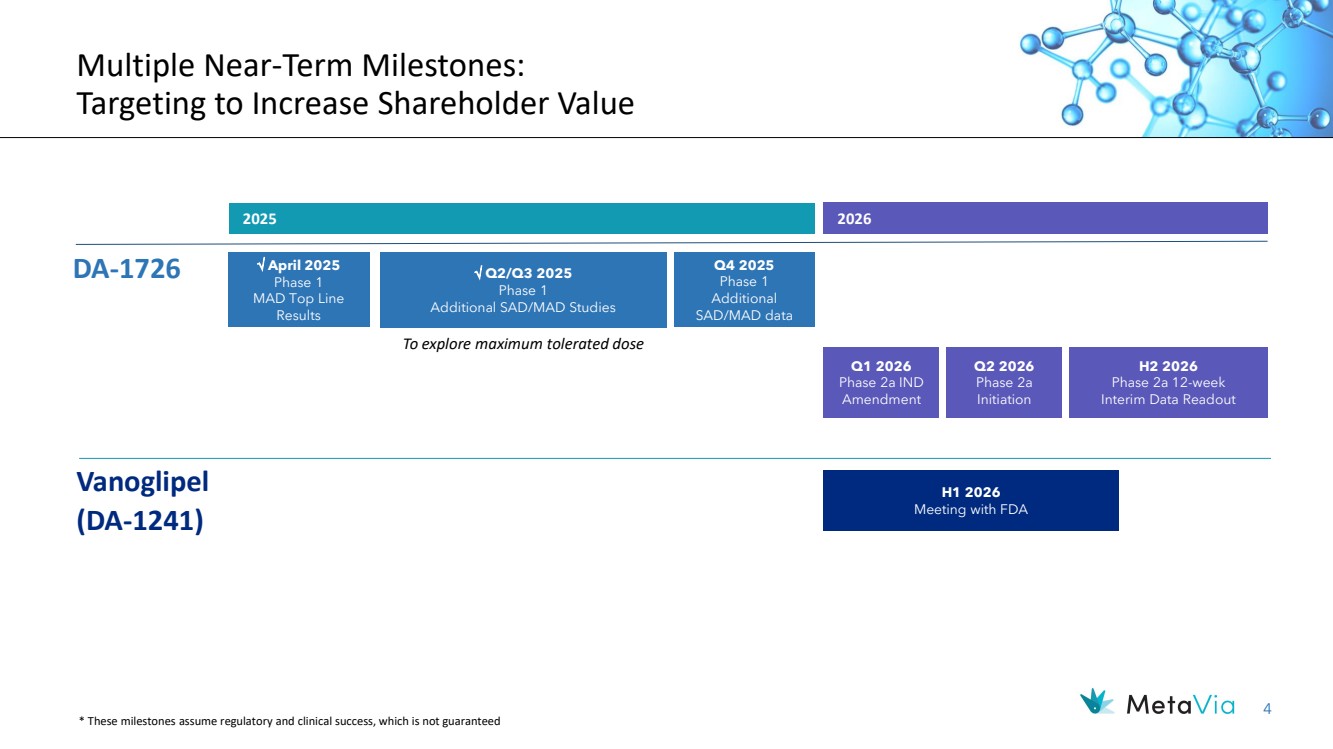Viewport: 1333px width, 749px height.
Task: Click the Q4 2025 Additional SAD/MAD data box
Action: 744,290
